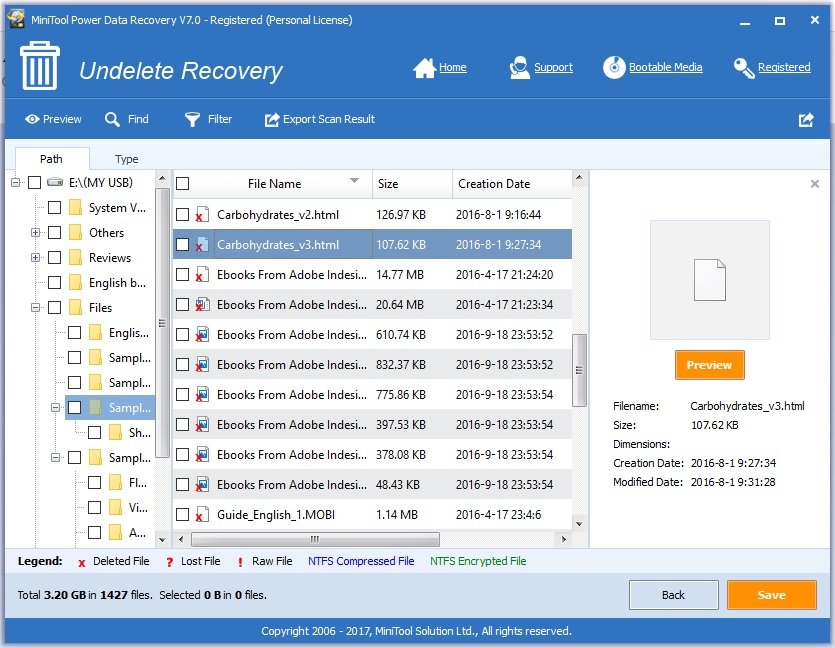Sort by Creation Date column header
This screenshot has width=835, height=648.
(512, 184)
